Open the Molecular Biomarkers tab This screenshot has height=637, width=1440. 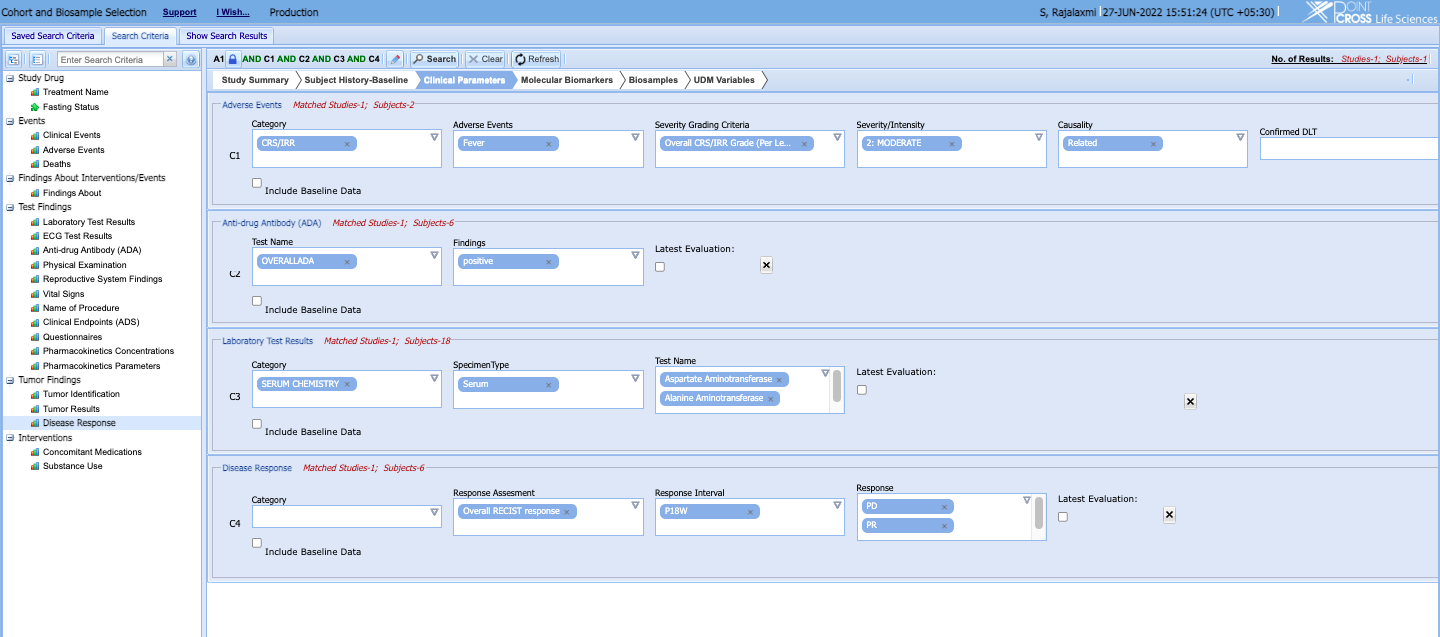(568, 79)
